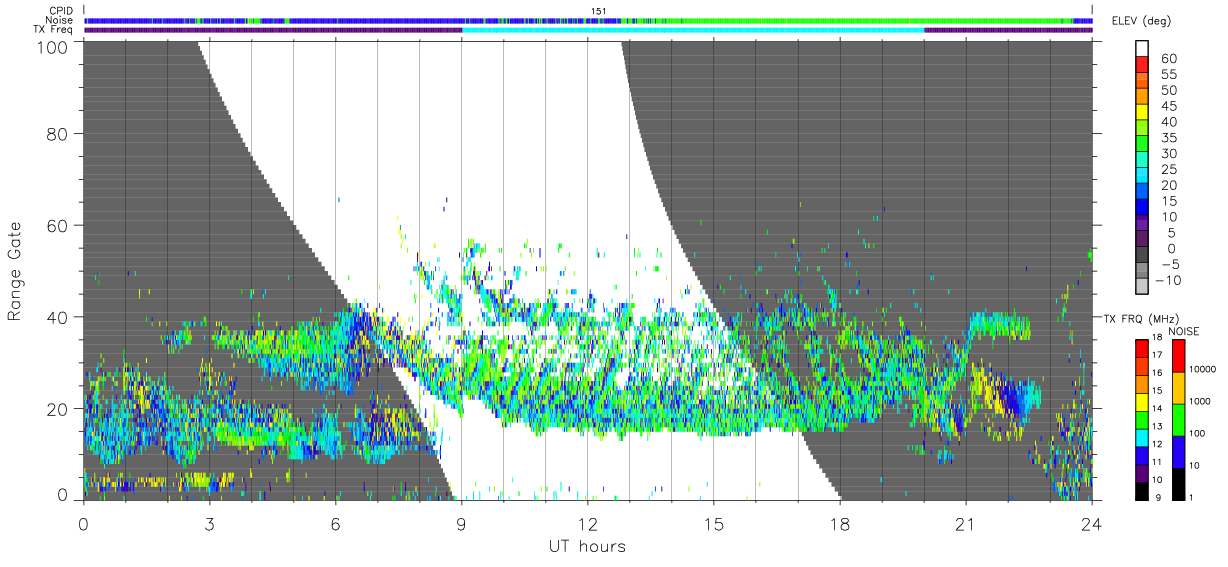Click the 60 label on ELEV colorbar
Image resolution: width=1228 pixels, height=567 pixels.
tap(1168, 59)
